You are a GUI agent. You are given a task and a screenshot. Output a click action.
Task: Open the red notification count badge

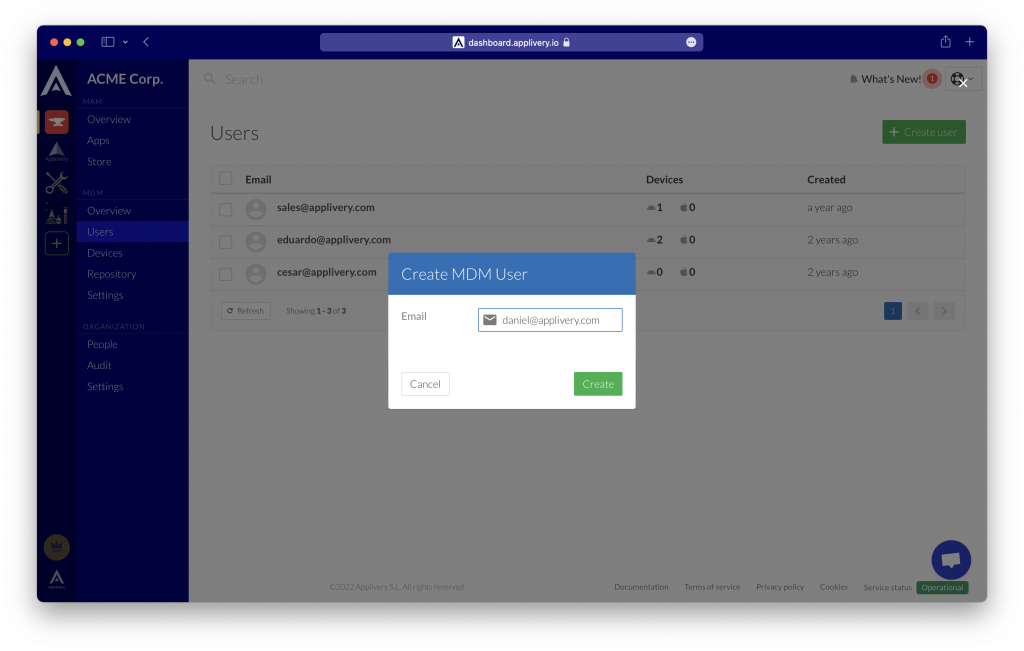932,79
